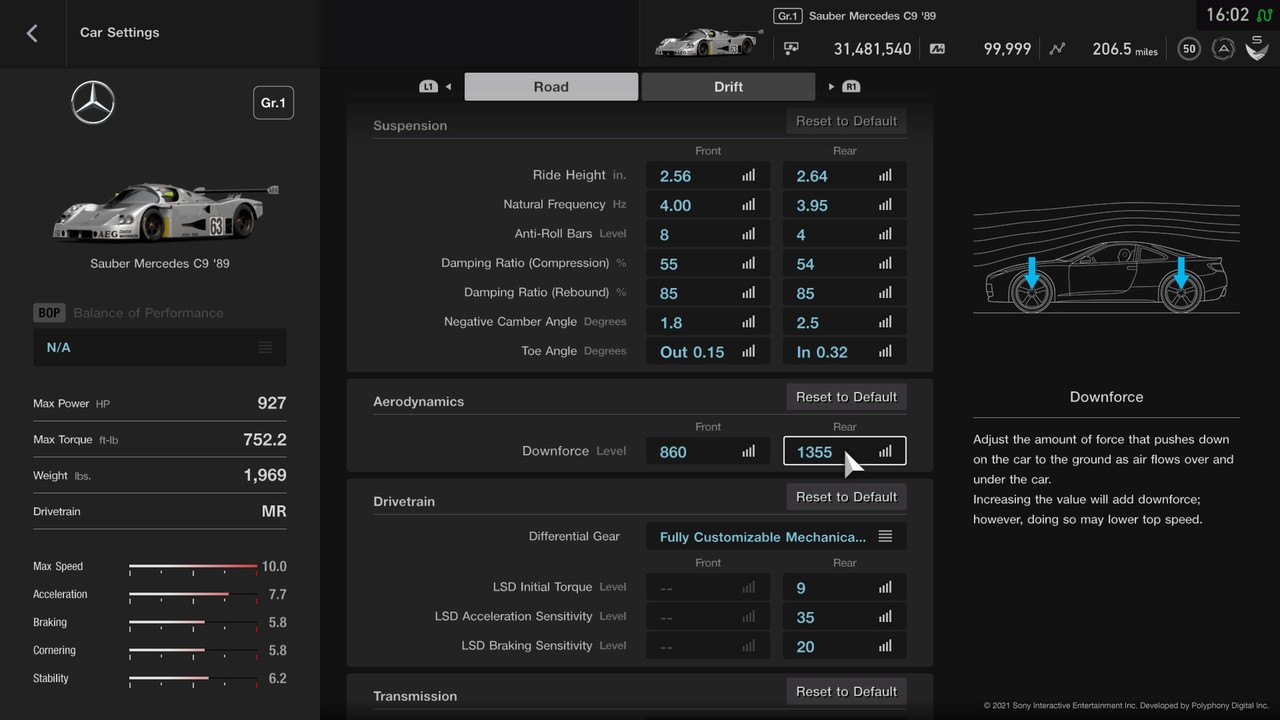This screenshot has height=720, width=1280.
Task: Click the credits icon beside 31,481,540
Action: 791,48
